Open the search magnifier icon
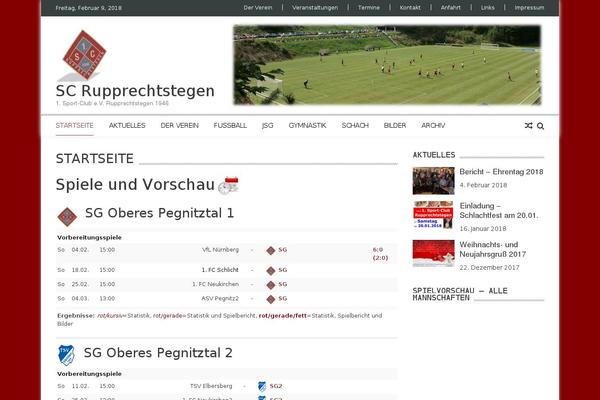 (540, 126)
